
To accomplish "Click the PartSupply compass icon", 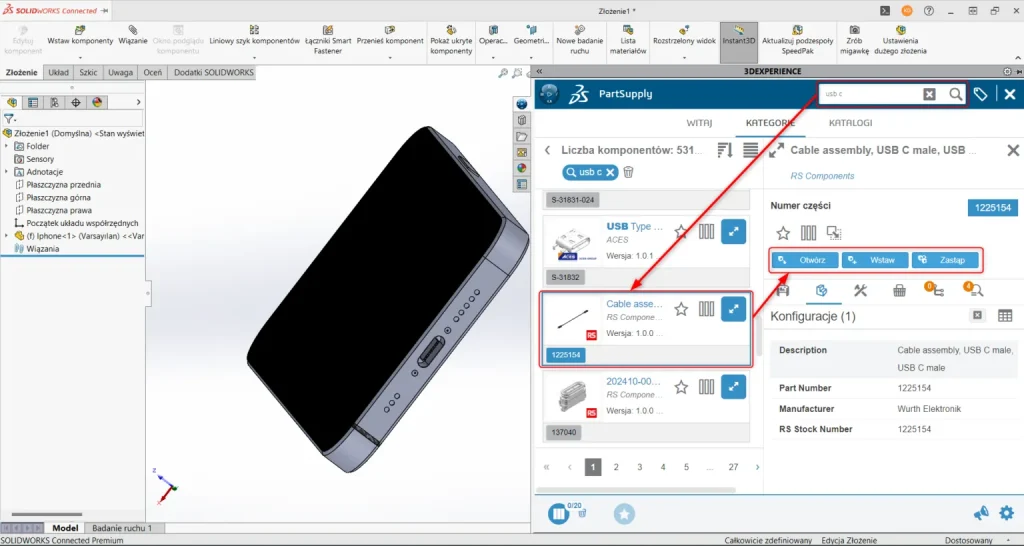I will tap(550, 94).
